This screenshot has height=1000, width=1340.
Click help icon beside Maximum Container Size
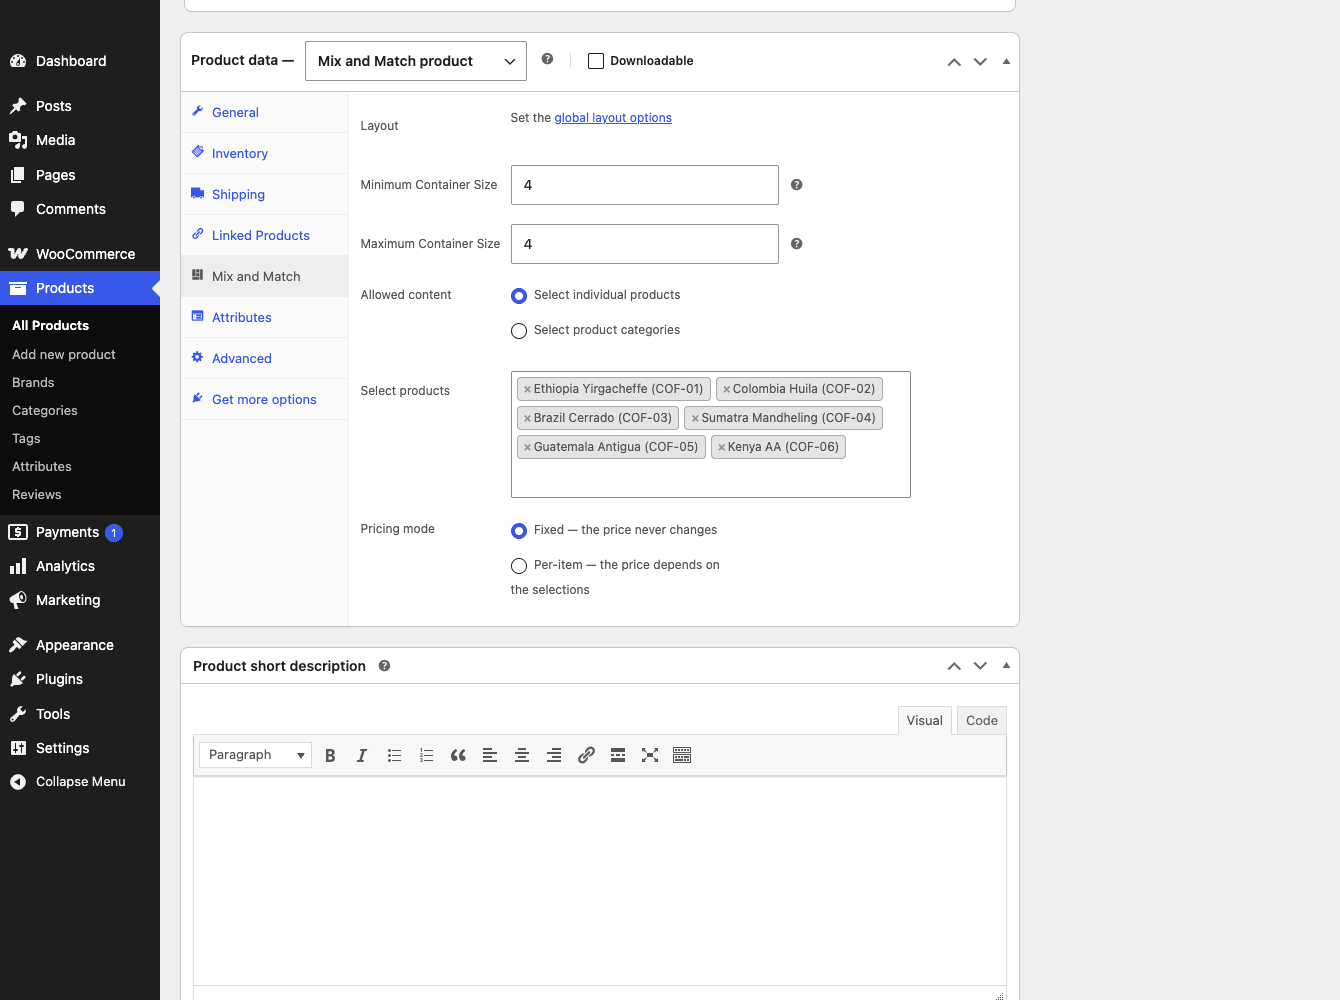pos(797,244)
